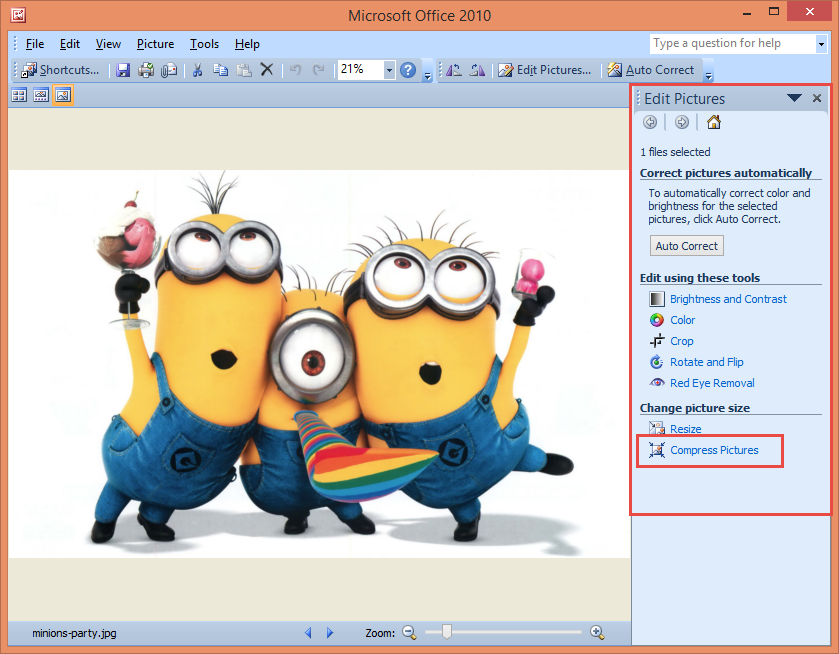Click the '1 files selected' text
Screen dimensions: 839x654
tap(675, 152)
